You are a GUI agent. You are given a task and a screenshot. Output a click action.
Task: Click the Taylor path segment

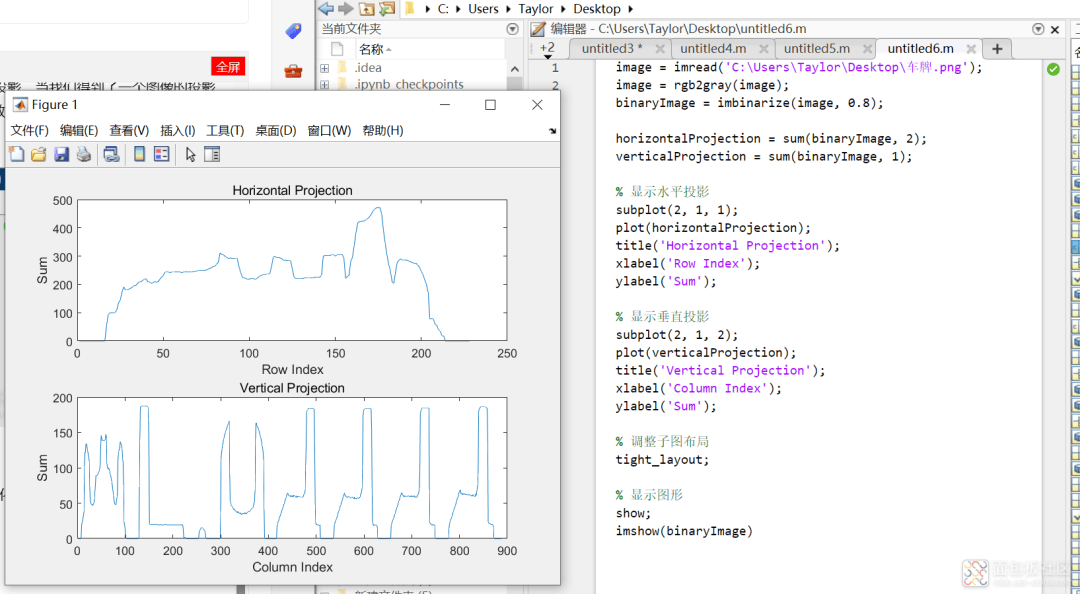point(536,9)
